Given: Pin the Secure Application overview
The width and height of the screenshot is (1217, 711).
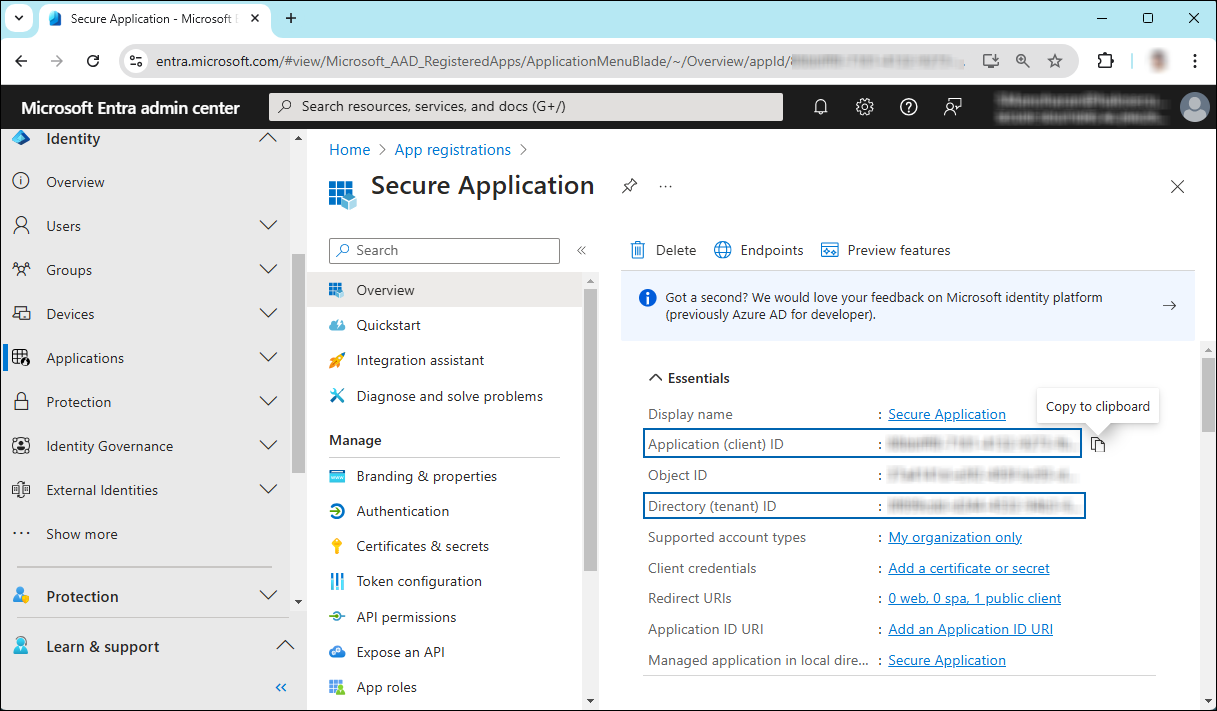Looking at the screenshot, I should (x=628, y=186).
